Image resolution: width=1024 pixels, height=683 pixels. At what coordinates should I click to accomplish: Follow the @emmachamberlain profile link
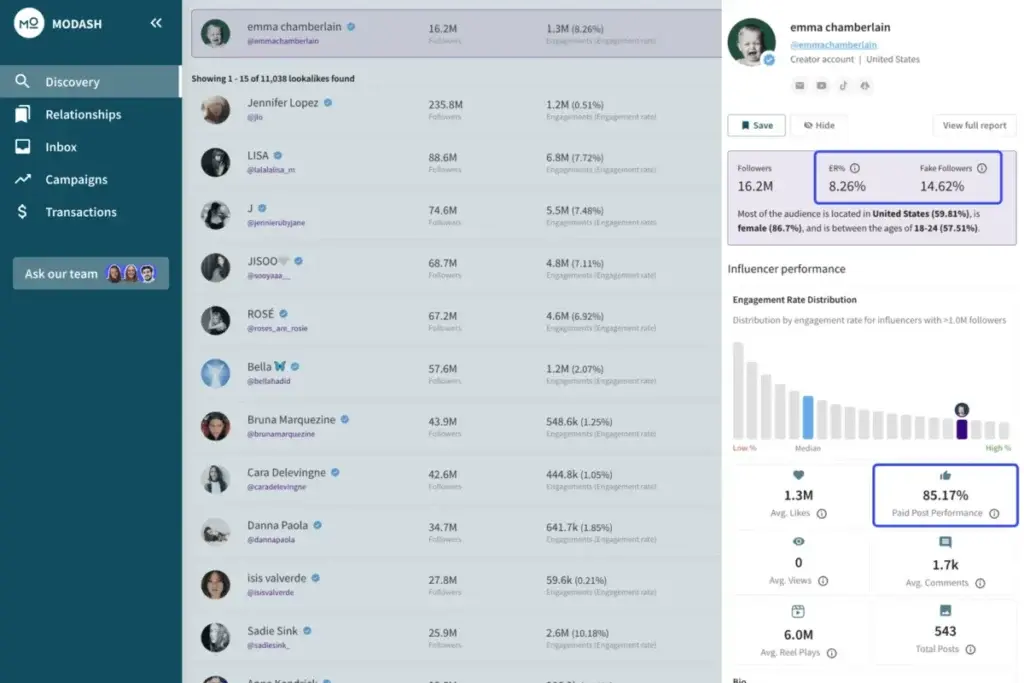[833, 45]
